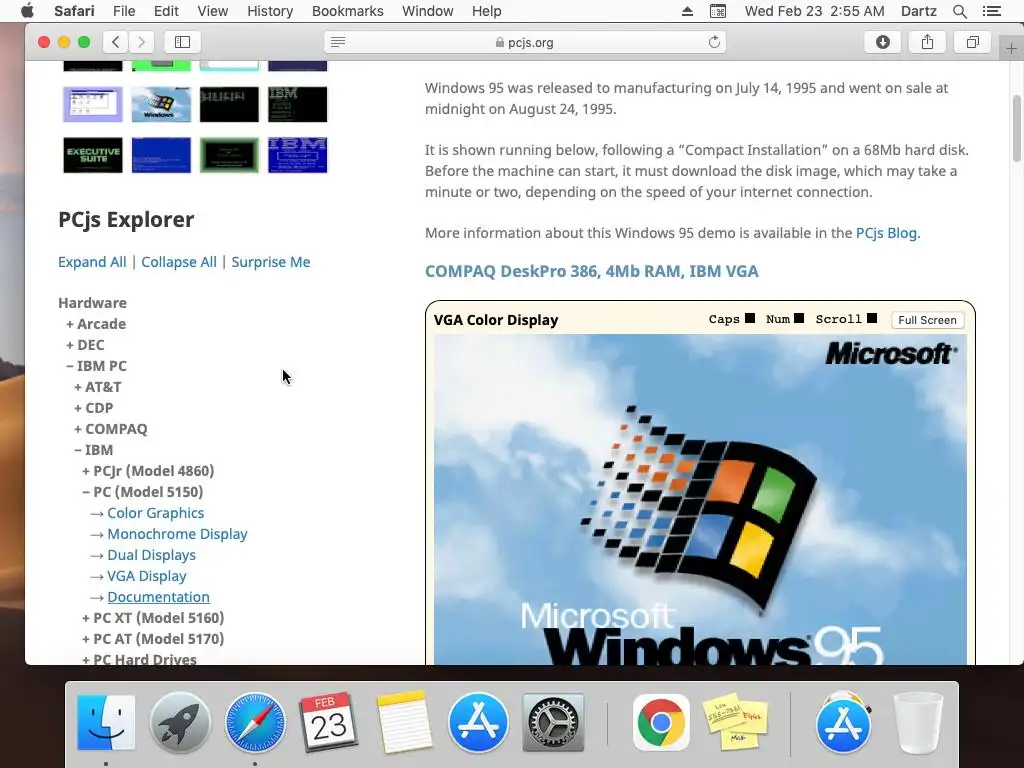1024x768 pixels.
Task: Show the Safari sidebar
Action: pos(182,42)
